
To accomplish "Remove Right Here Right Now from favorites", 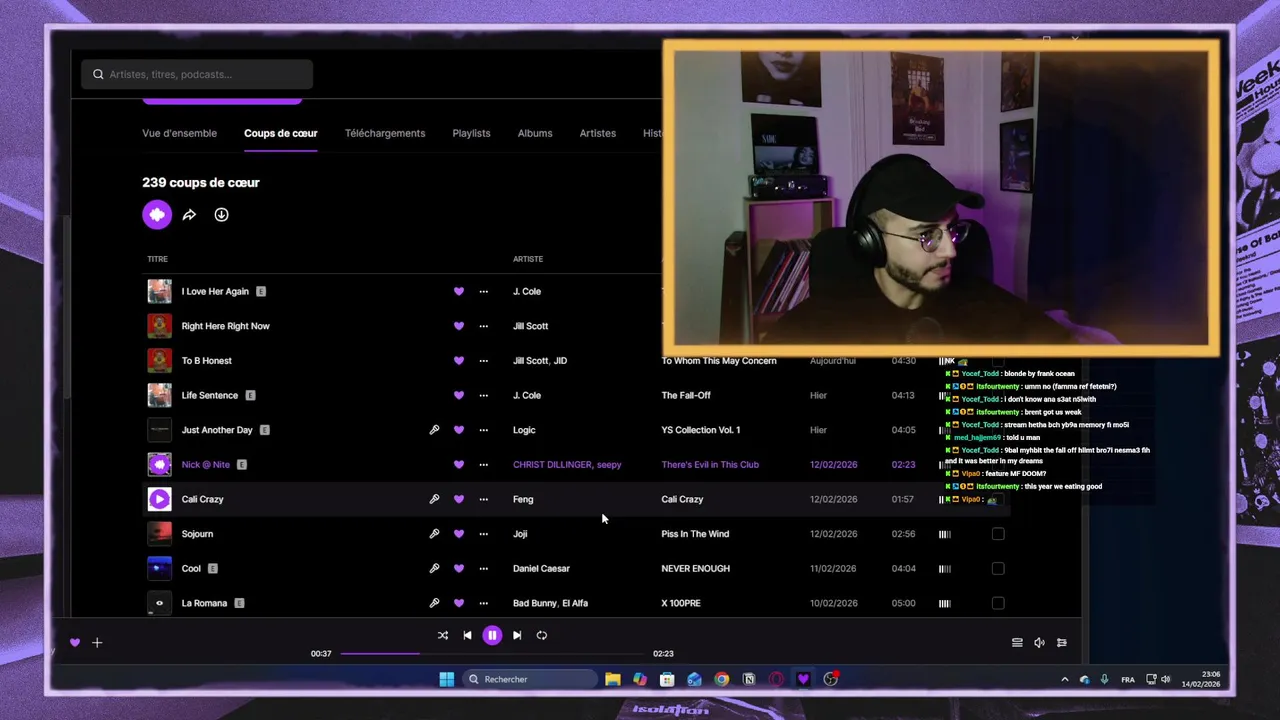I will pos(459,326).
